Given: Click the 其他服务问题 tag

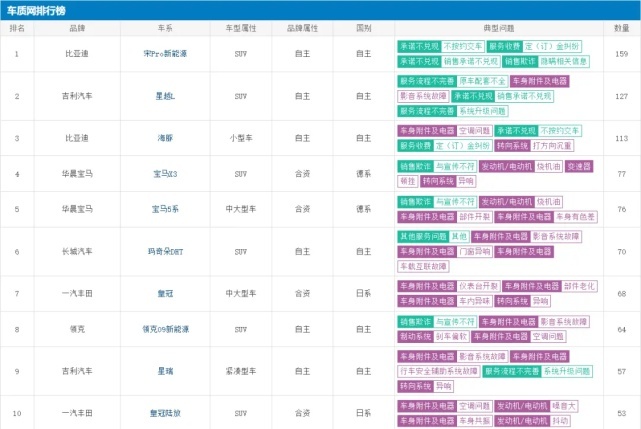Looking at the screenshot, I should (423, 236).
